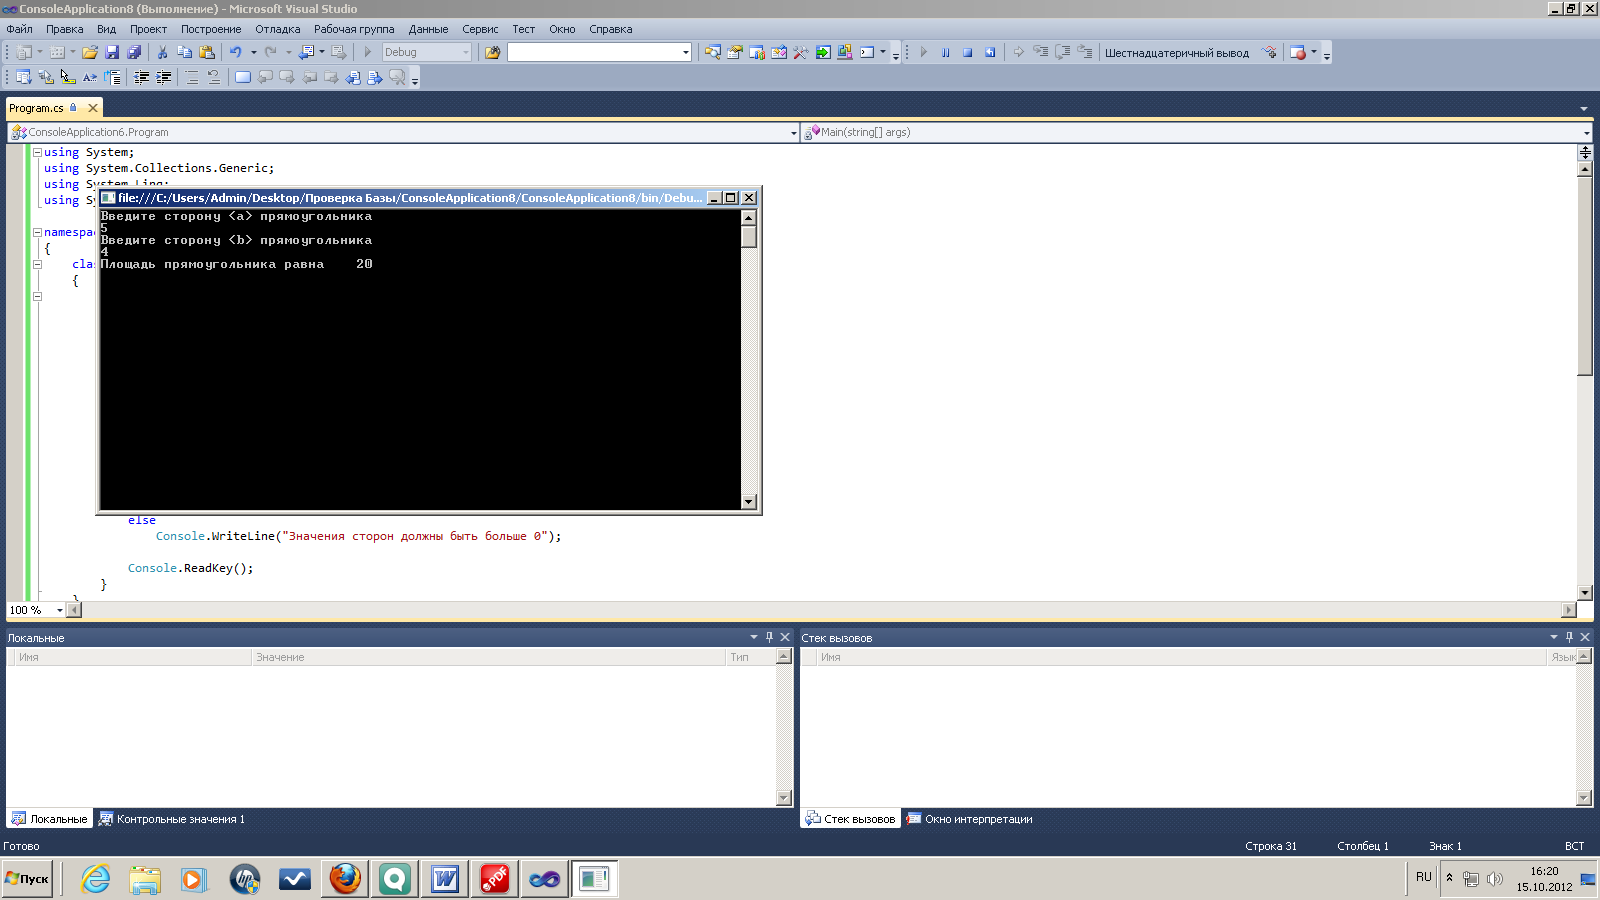The image size is (1600, 900).
Task: Open the Main(string[] args) member dropdown
Action: [x=1586, y=132]
